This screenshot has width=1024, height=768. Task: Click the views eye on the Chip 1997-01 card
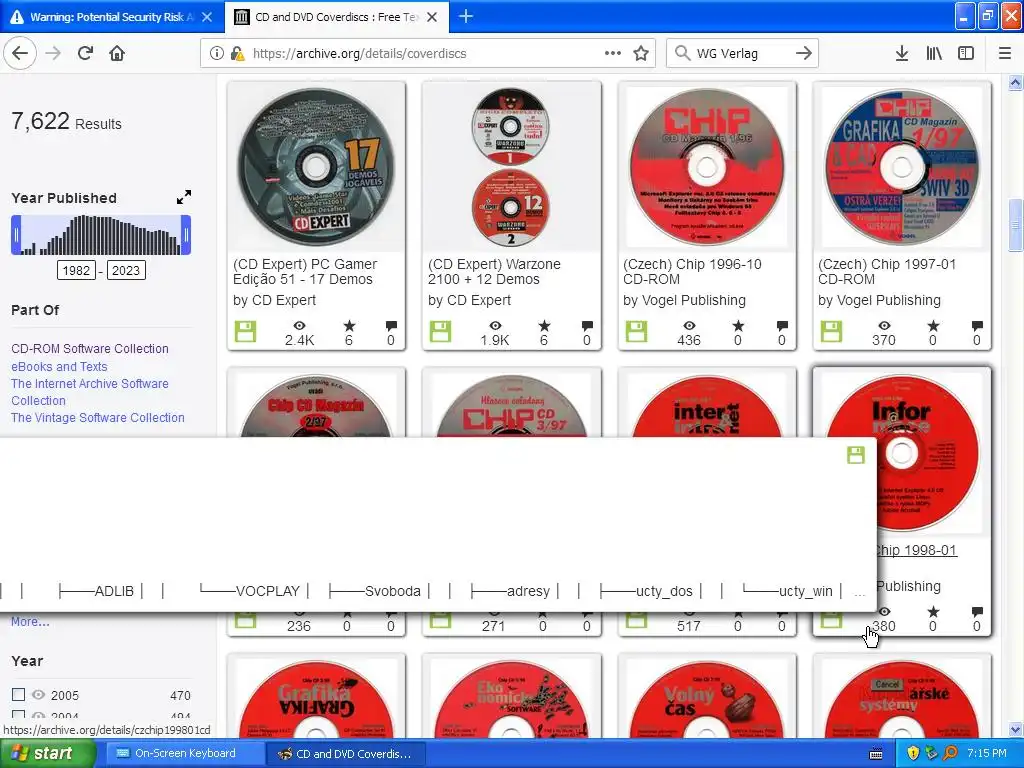[x=884, y=326]
